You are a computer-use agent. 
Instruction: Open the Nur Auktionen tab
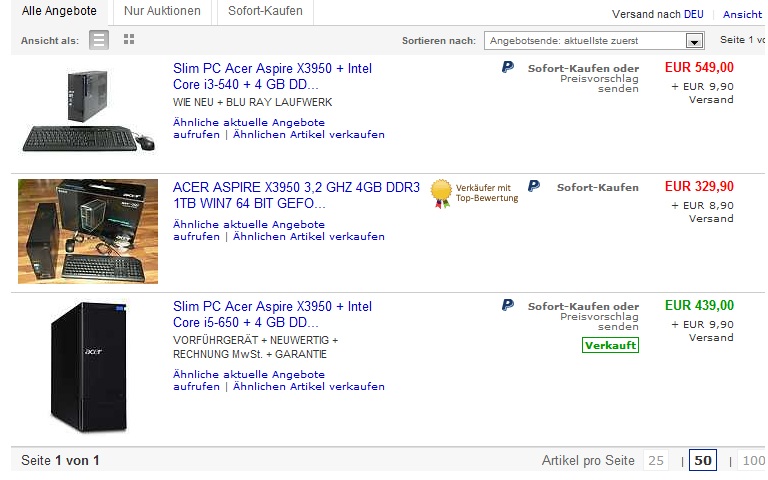pos(162,11)
